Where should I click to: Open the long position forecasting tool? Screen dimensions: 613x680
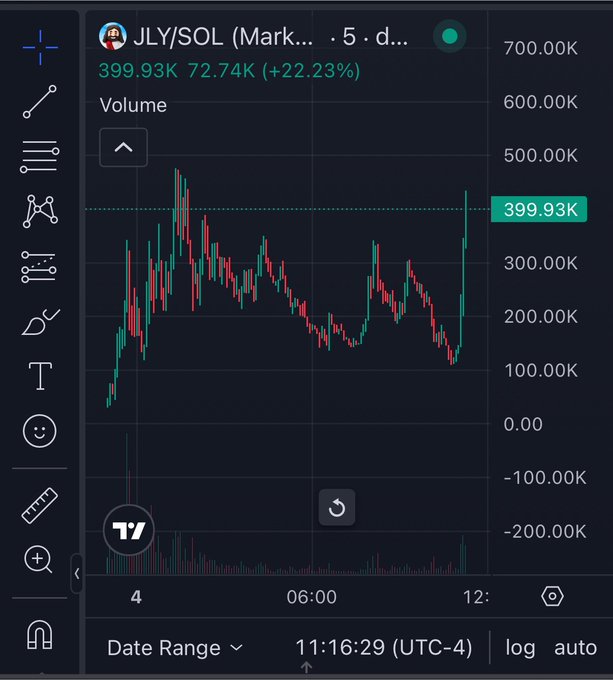[39, 267]
